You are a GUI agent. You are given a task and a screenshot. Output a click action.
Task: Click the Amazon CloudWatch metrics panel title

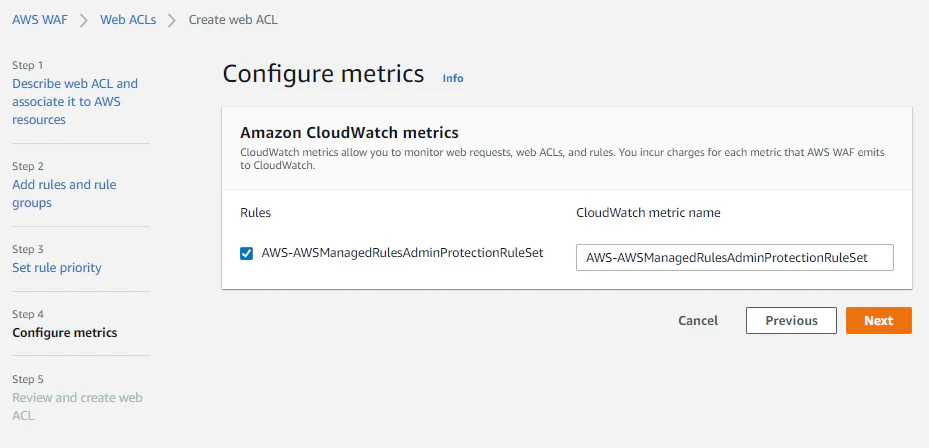pos(349,132)
